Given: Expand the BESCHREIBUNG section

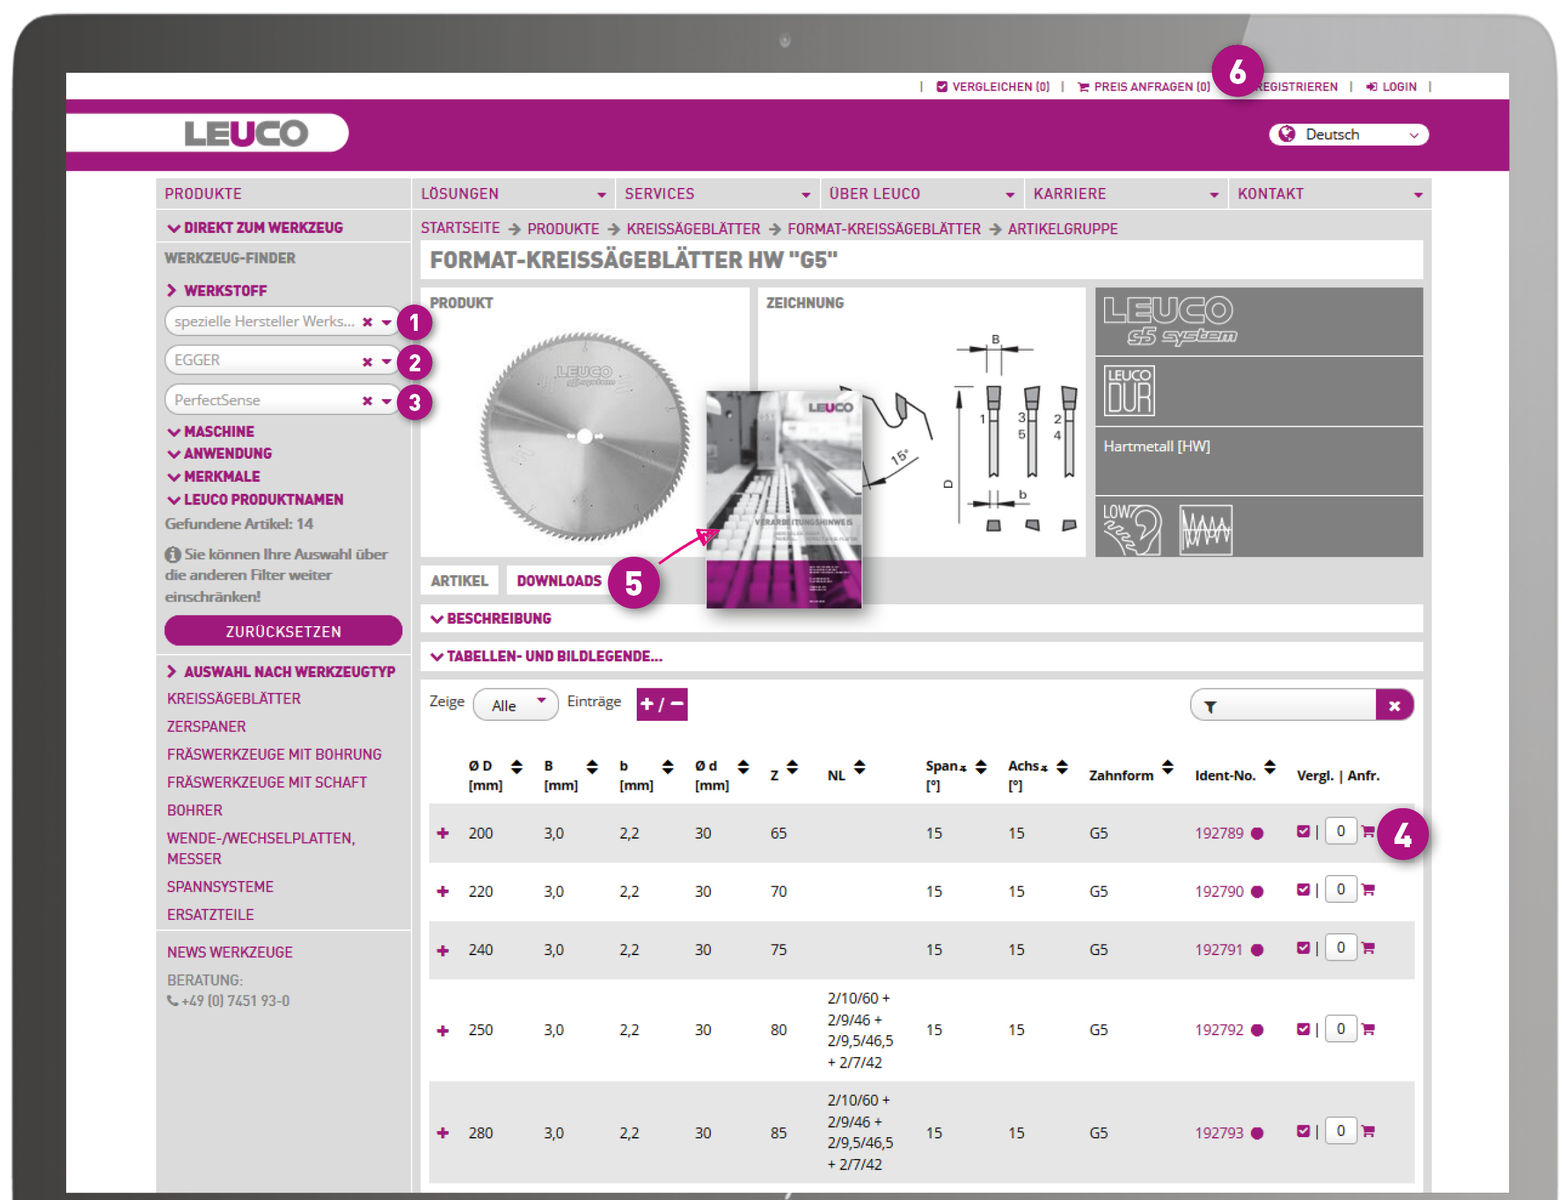Looking at the screenshot, I should point(491,619).
